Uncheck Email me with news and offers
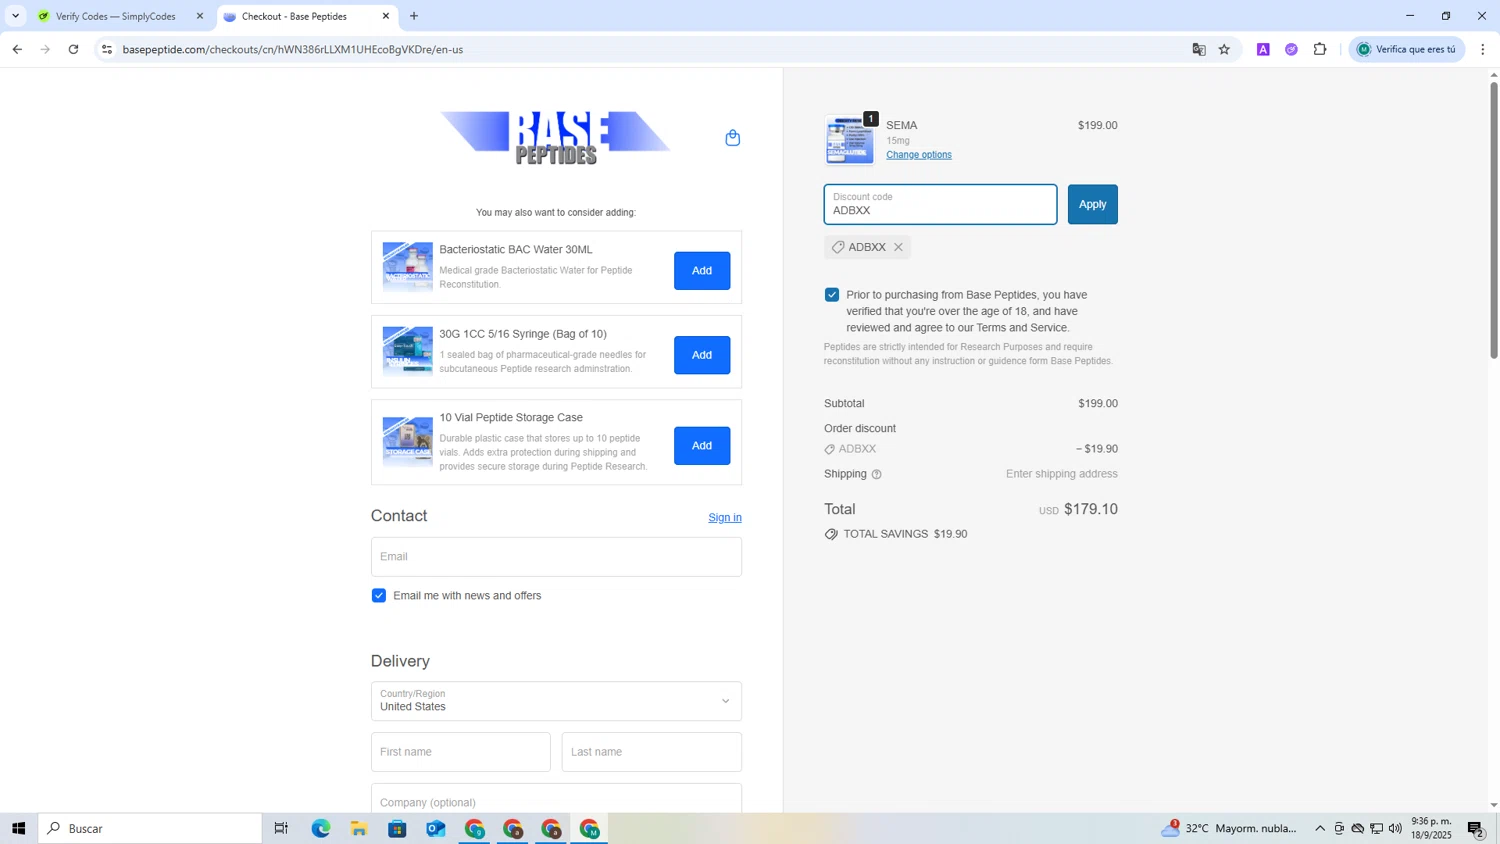The height and width of the screenshot is (844, 1500). pyautogui.click(x=379, y=595)
